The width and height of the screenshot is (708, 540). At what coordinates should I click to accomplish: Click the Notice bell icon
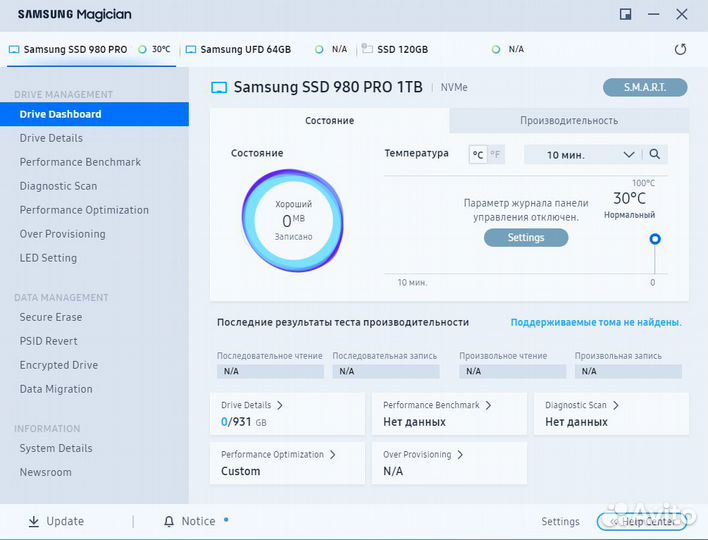pyautogui.click(x=168, y=521)
